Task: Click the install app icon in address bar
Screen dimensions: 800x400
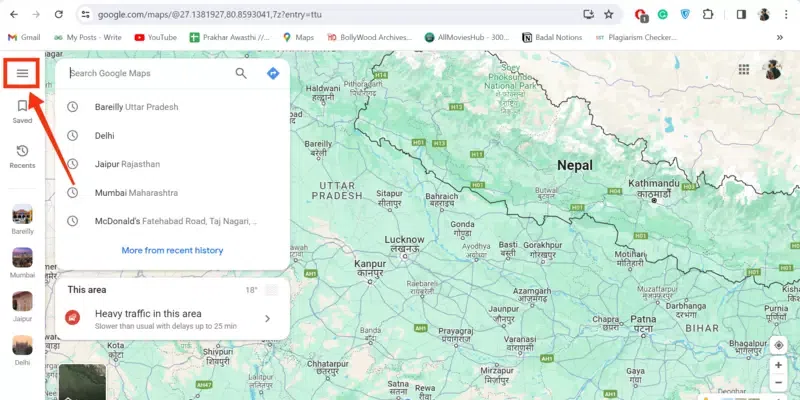Action: [589, 14]
